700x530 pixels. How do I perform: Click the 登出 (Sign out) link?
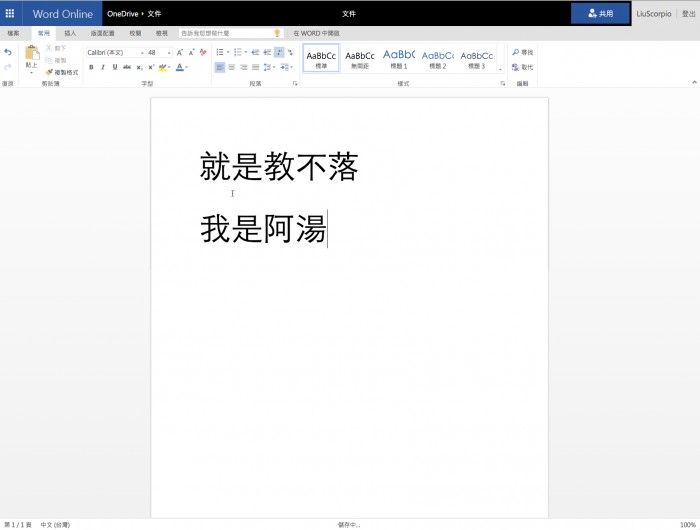(688, 14)
